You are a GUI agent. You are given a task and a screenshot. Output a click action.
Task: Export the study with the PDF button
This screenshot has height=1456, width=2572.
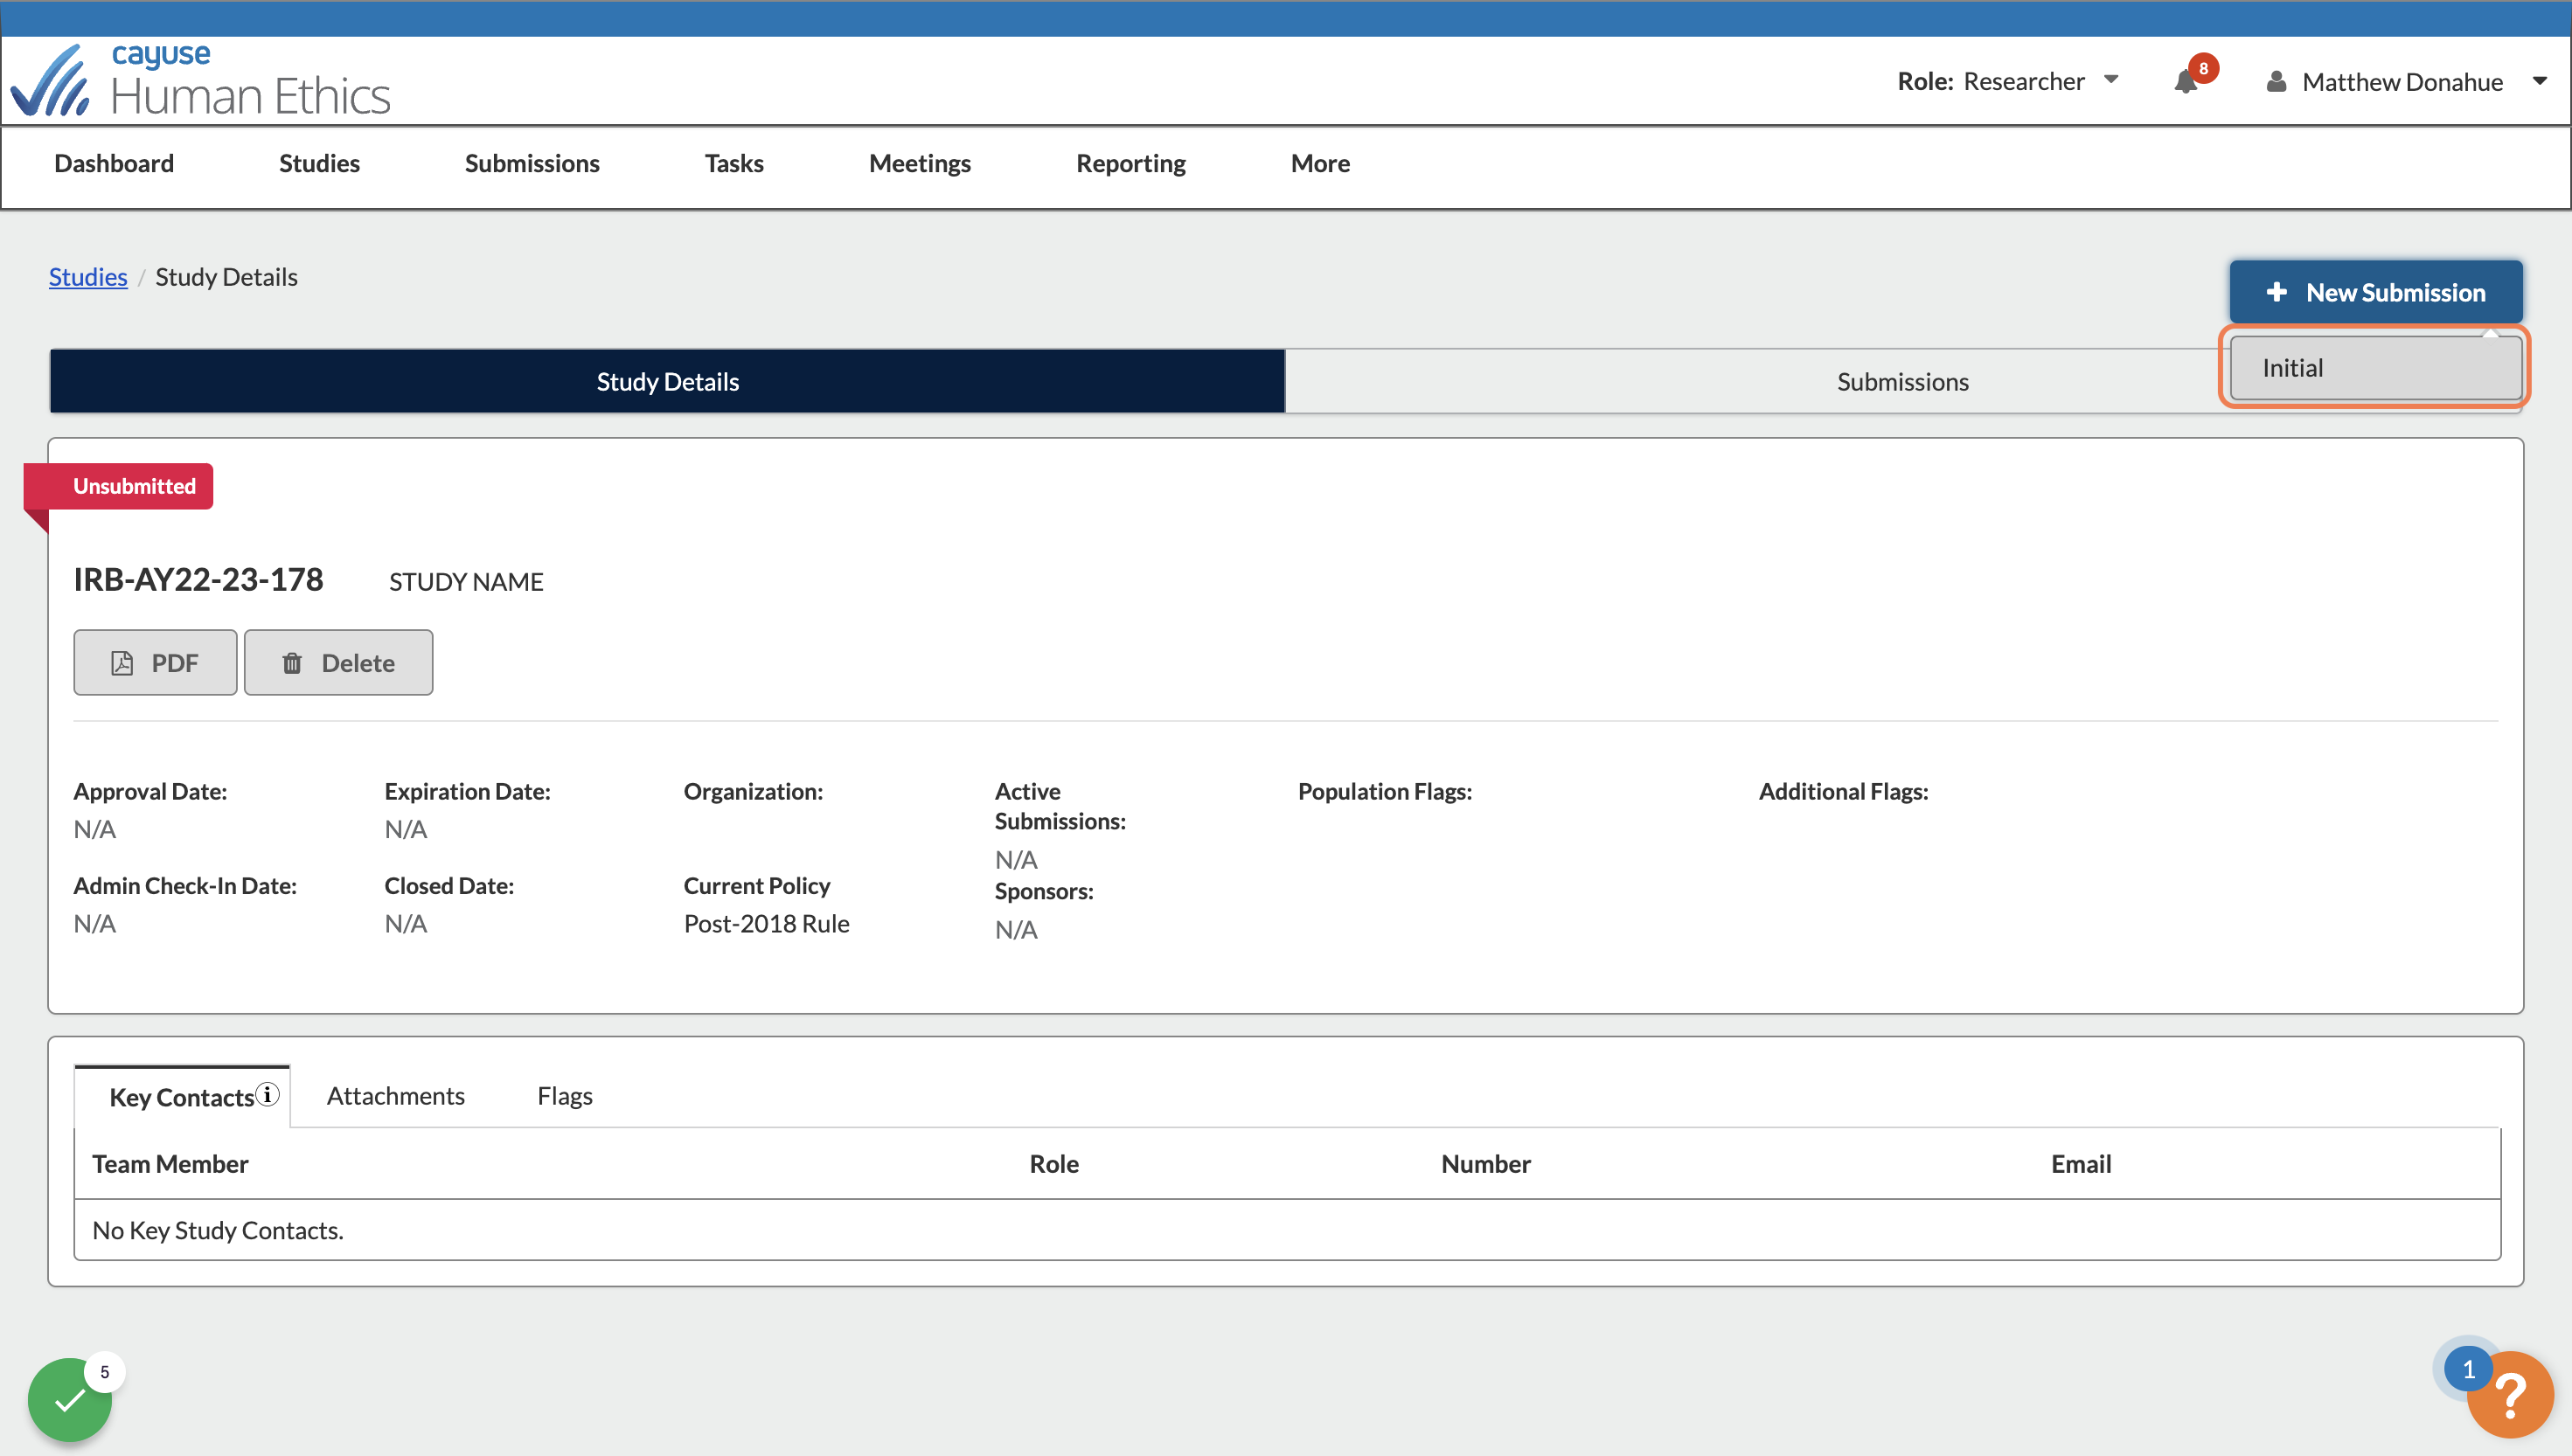(x=155, y=662)
